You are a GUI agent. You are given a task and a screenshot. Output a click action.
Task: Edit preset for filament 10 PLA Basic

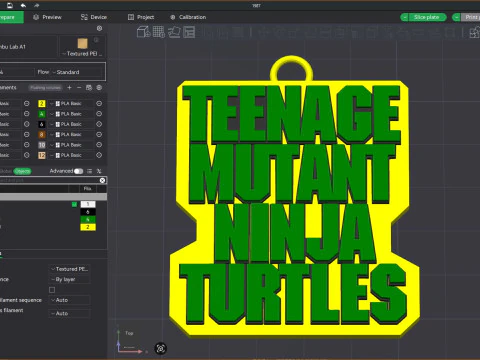point(99,145)
